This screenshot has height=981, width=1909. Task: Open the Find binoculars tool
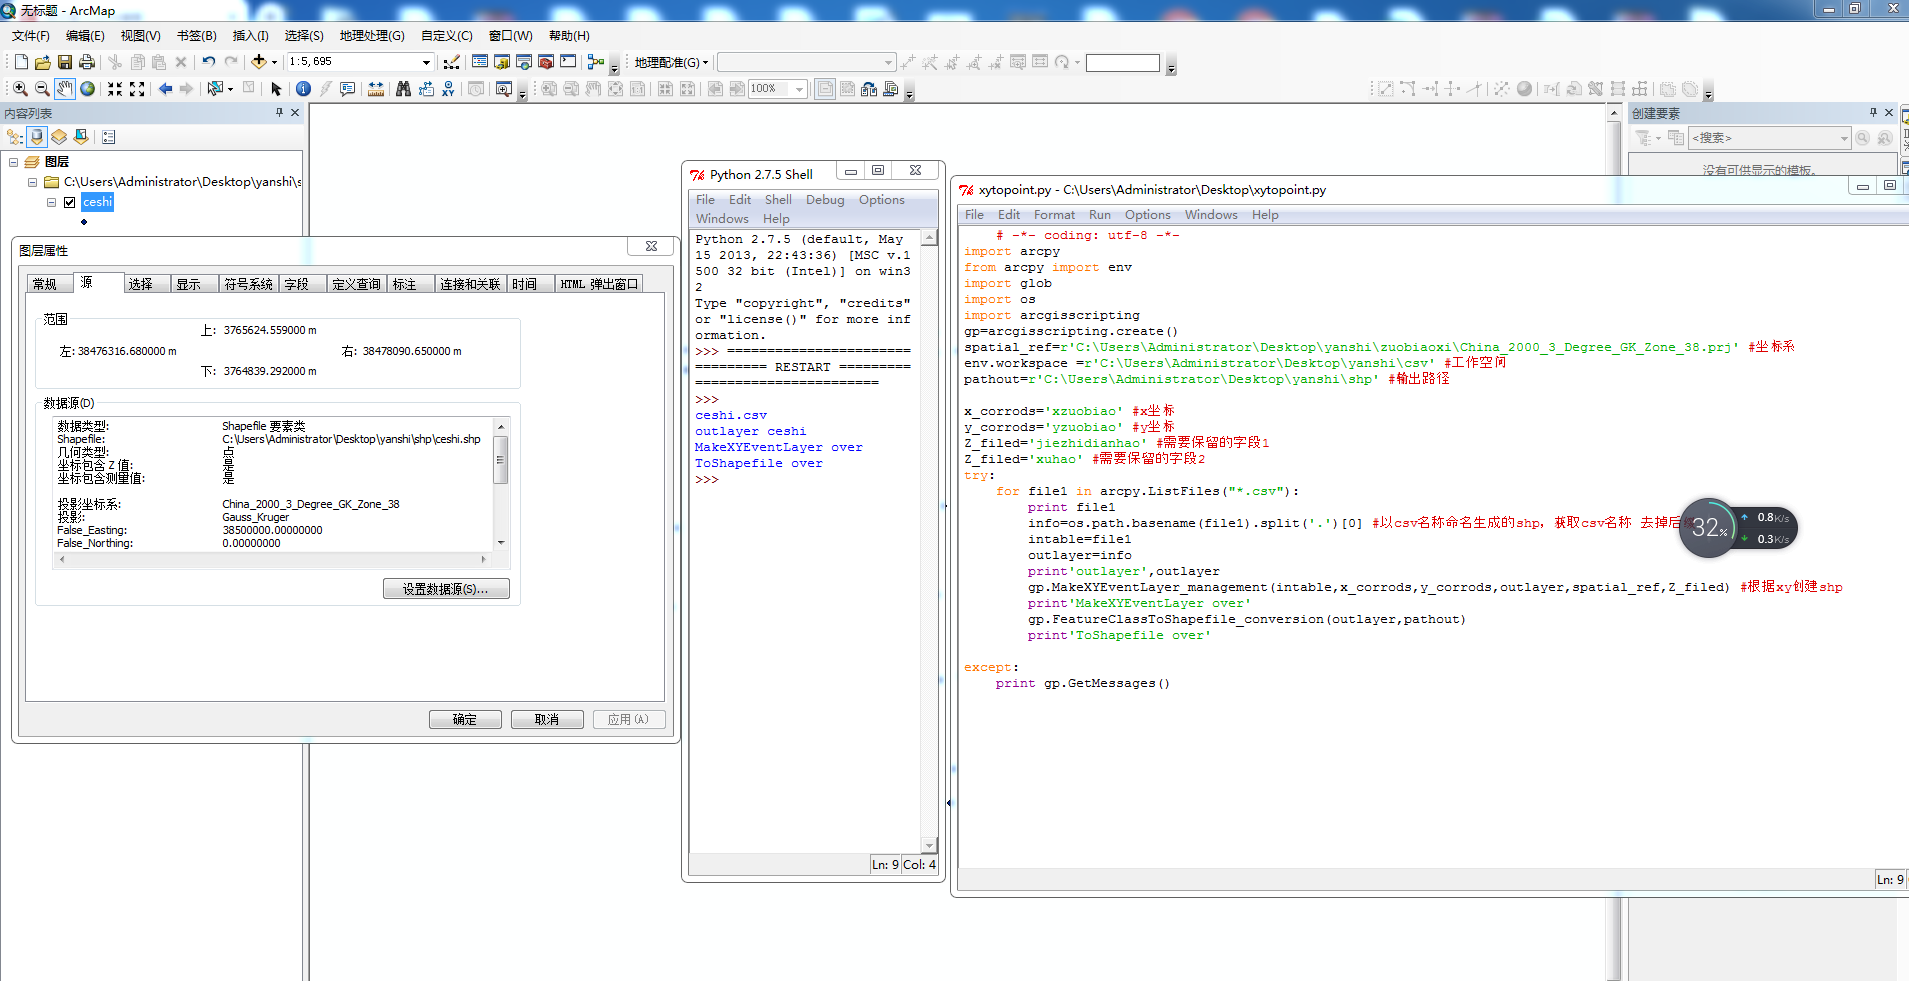click(403, 89)
